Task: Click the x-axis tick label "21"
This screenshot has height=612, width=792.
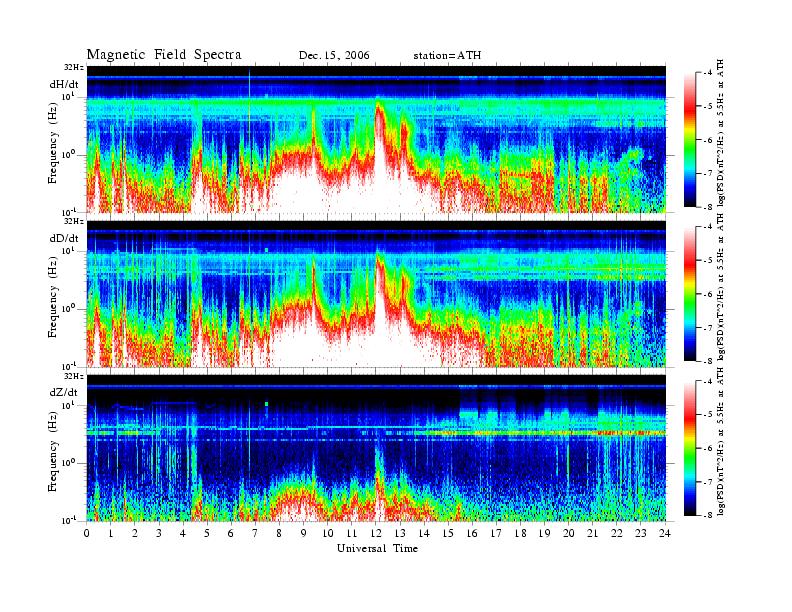Action: pos(593,534)
